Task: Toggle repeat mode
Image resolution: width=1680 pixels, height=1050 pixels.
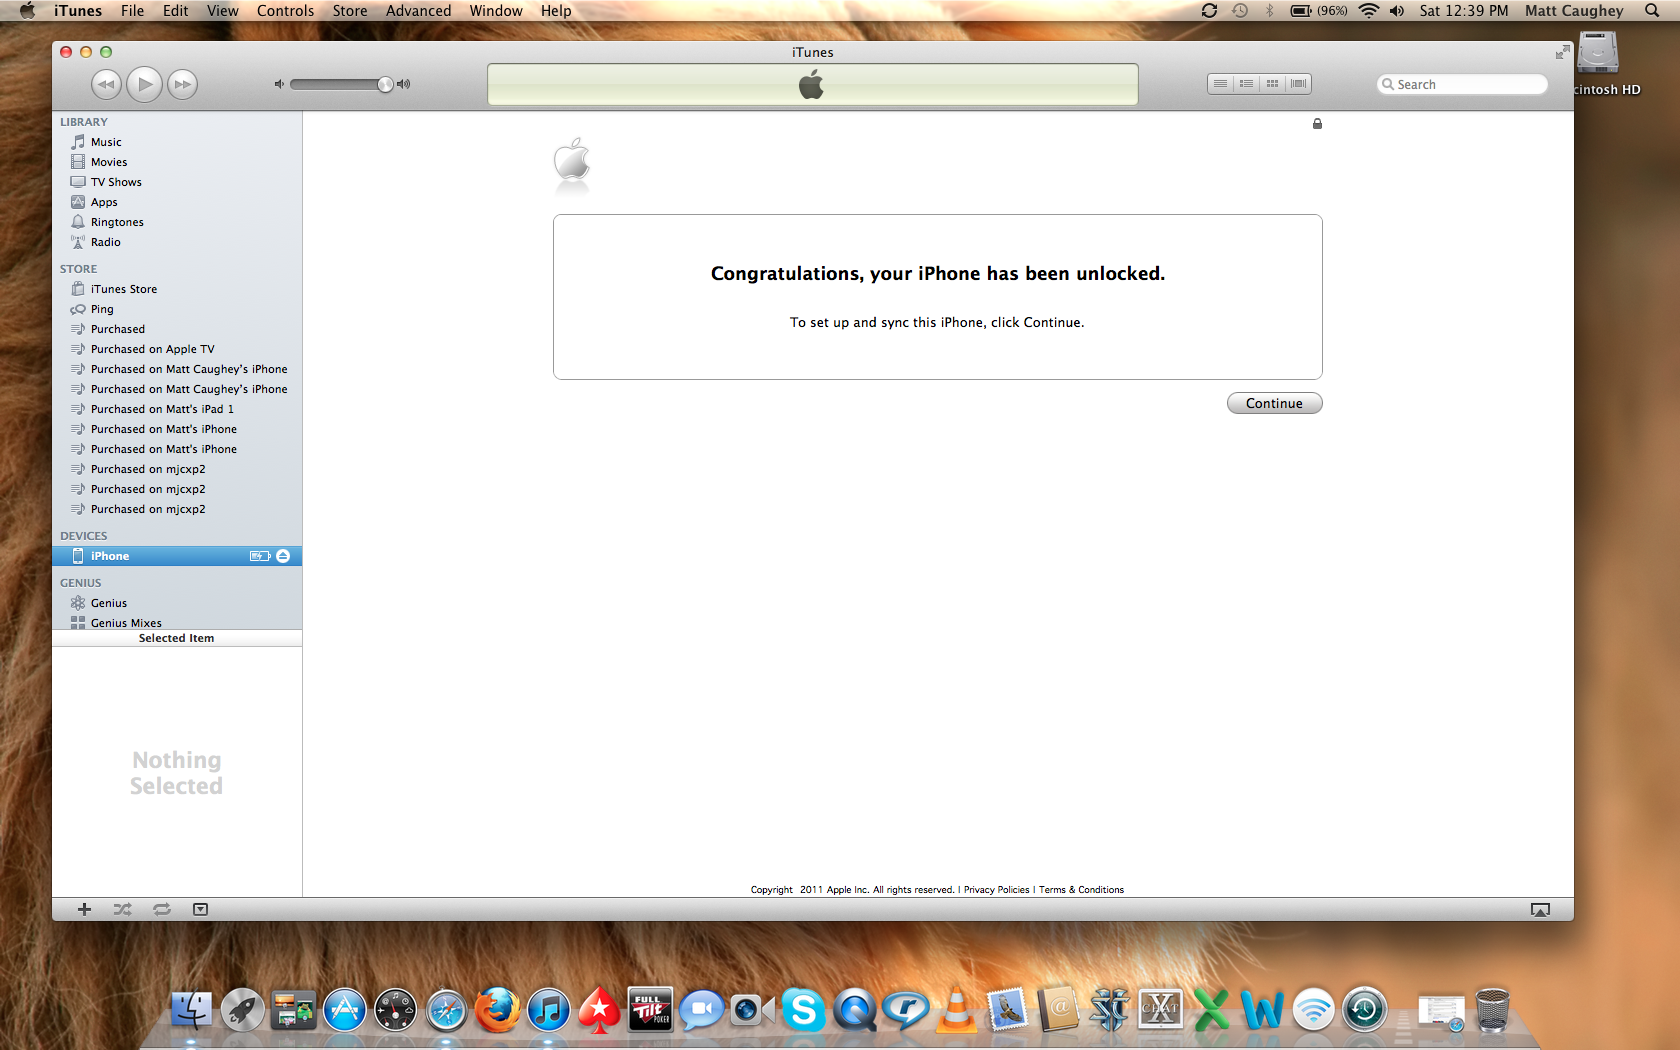Action: click(x=161, y=909)
